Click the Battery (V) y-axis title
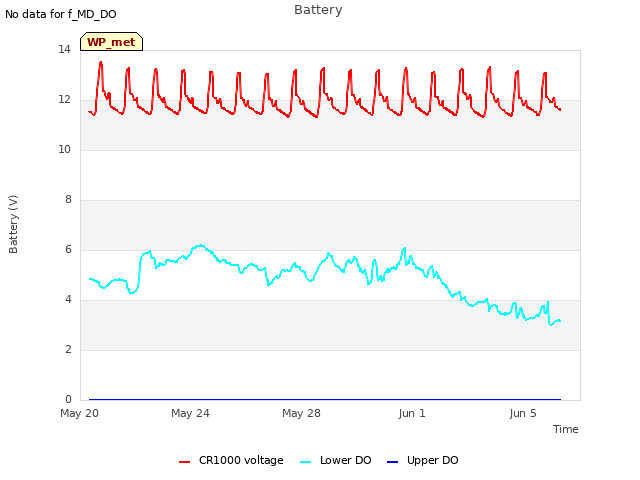640x480 pixels. [x=13, y=224]
